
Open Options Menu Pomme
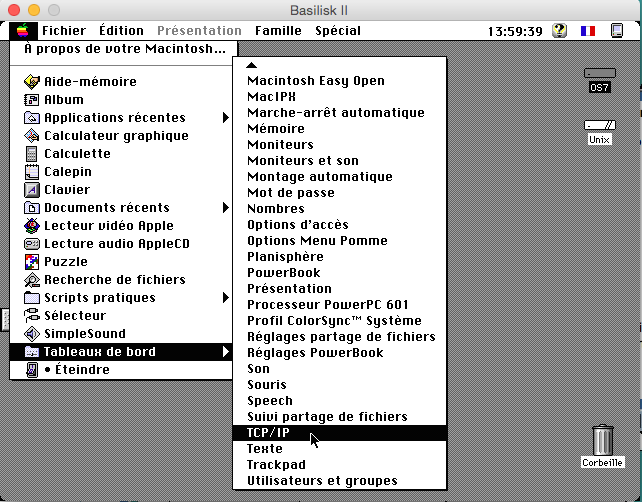(x=339, y=240)
